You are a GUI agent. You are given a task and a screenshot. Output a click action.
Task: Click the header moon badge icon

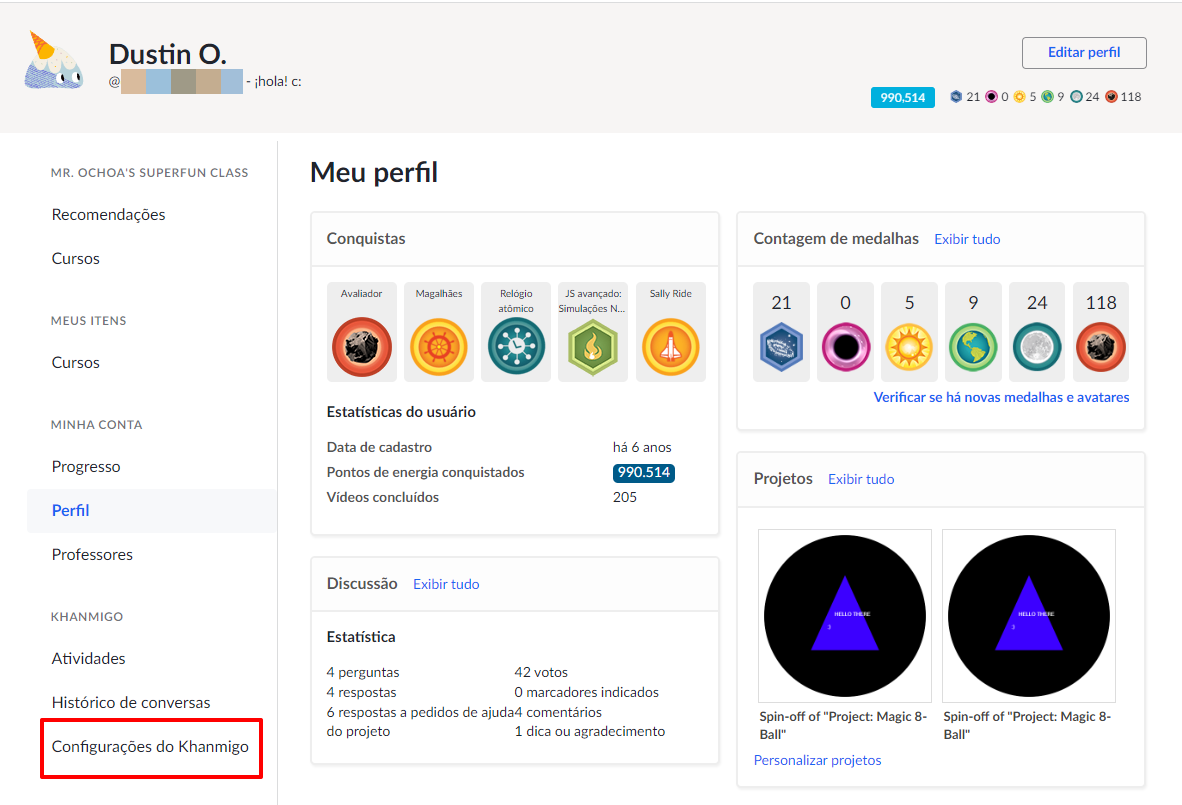pos(1076,96)
